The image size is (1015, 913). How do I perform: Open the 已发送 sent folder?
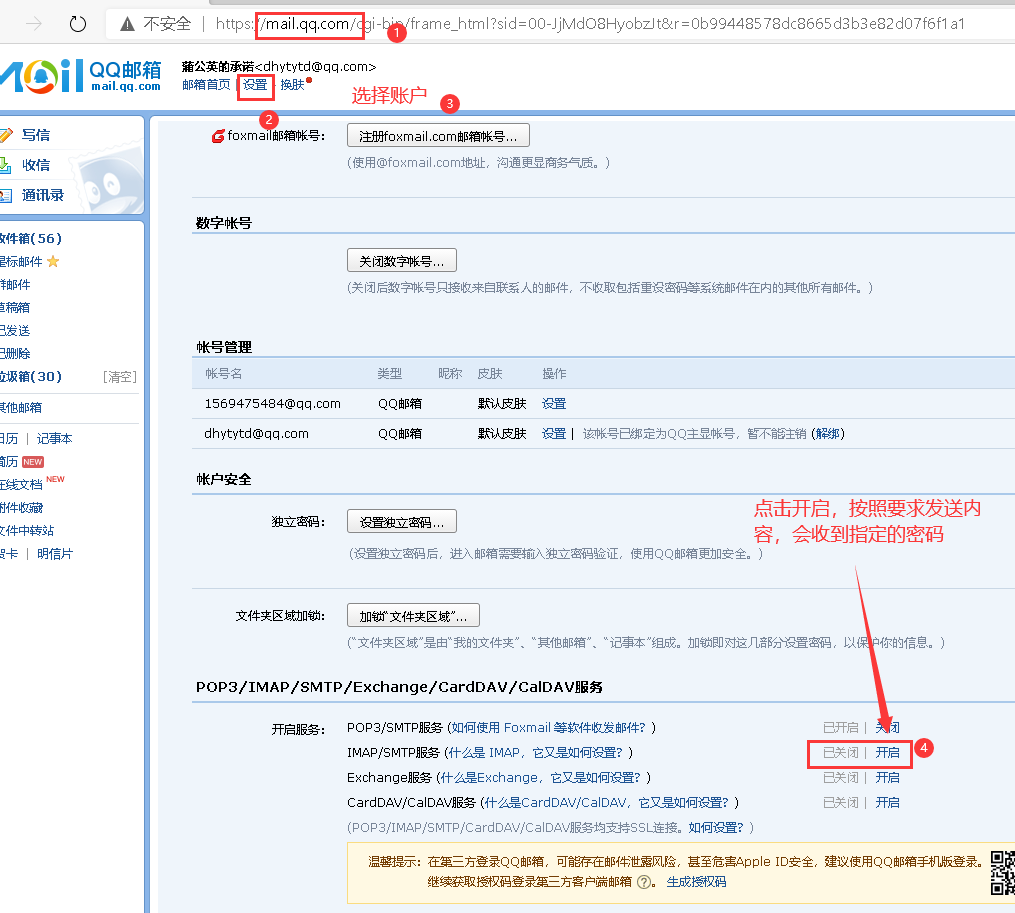coord(15,331)
